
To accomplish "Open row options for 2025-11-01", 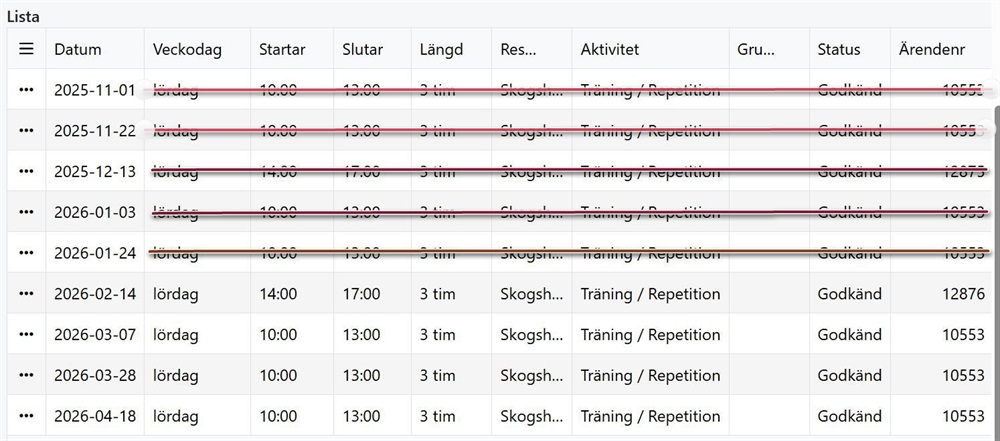I will click(x=26, y=90).
